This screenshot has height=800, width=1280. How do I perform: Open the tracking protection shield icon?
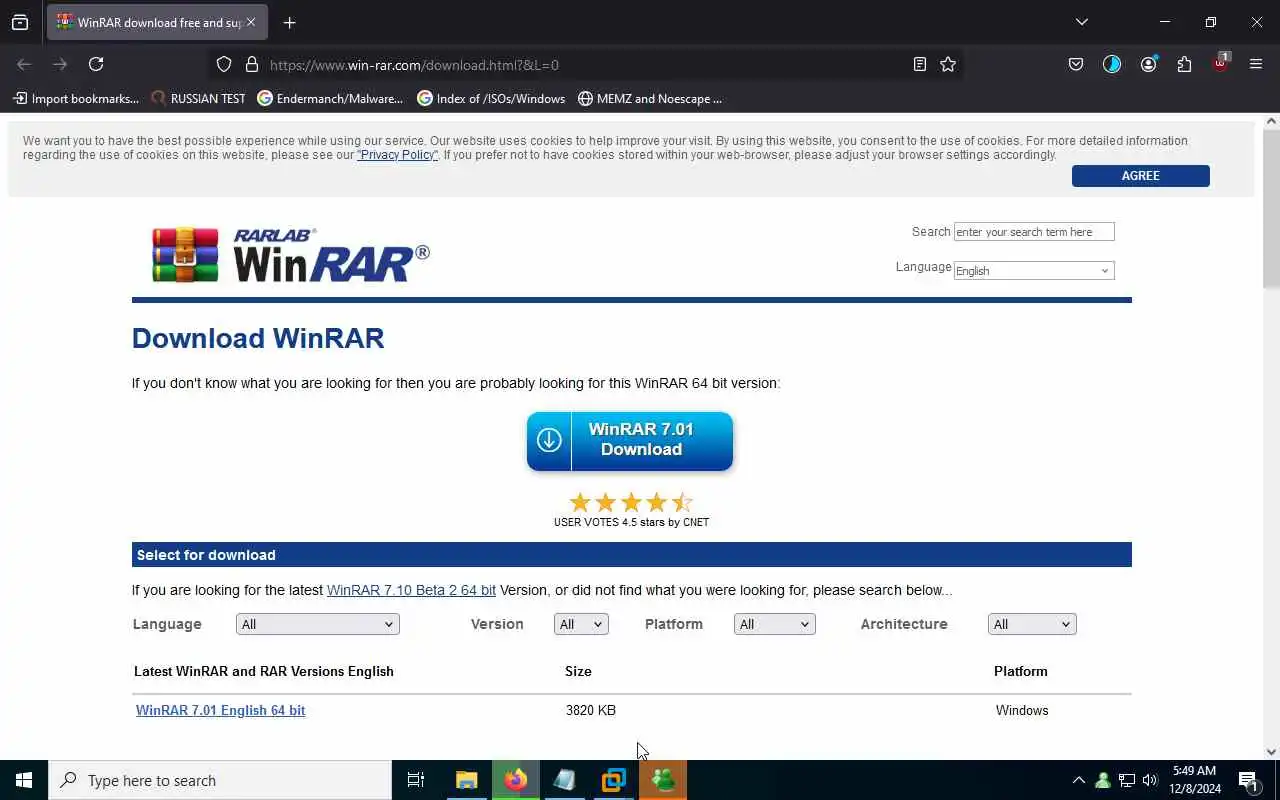pyautogui.click(x=224, y=64)
